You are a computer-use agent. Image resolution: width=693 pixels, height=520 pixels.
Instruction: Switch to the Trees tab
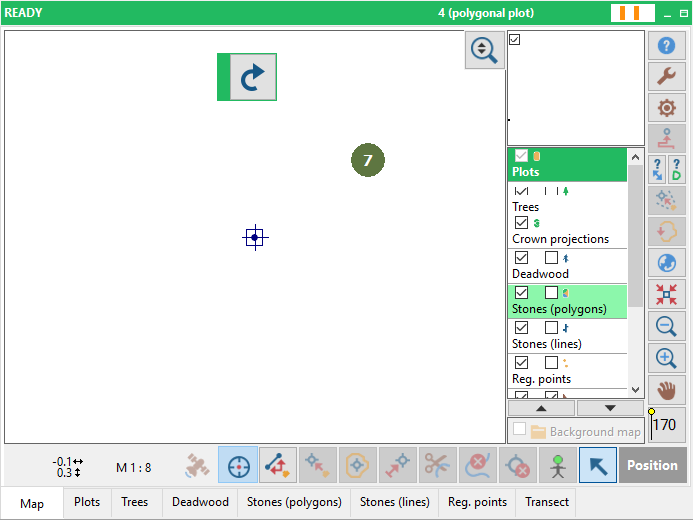click(x=134, y=502)
